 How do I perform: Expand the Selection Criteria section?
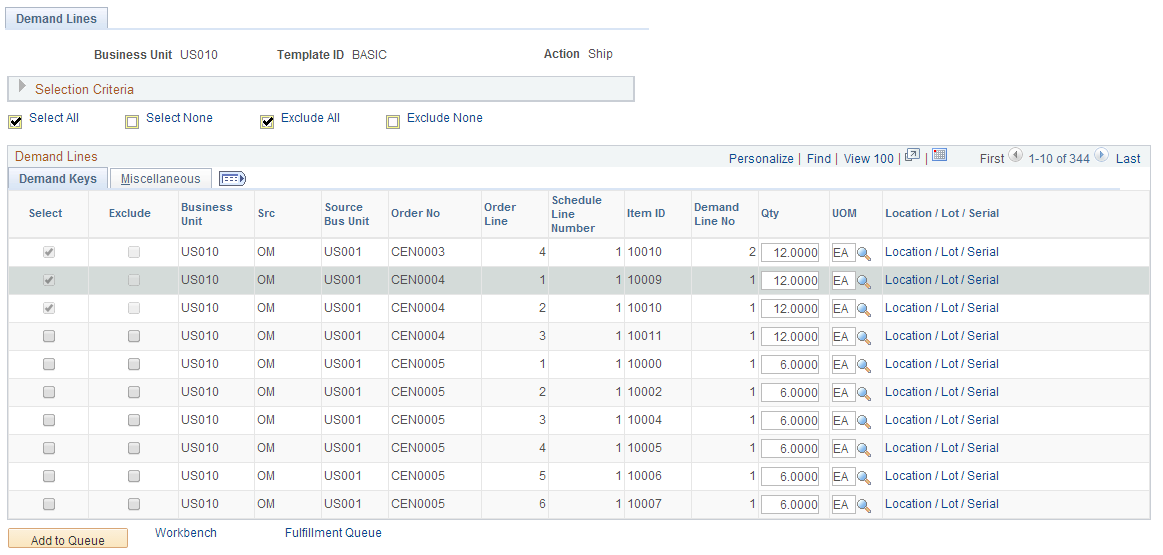[x=22, y=88]
